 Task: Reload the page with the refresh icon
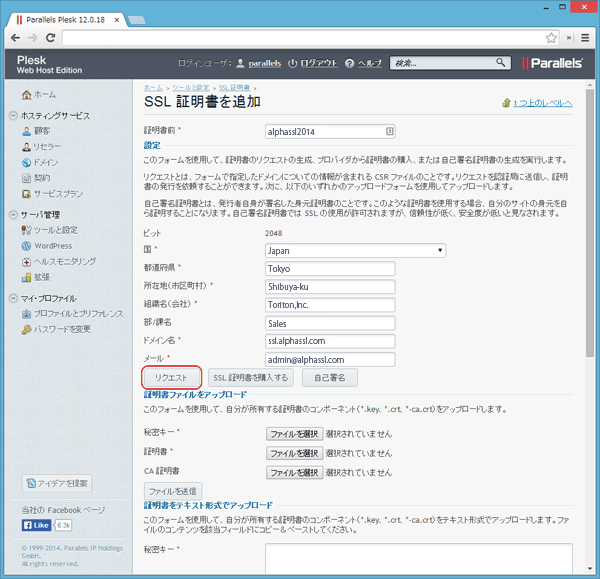pyautogui.click(x=51, y=38)
